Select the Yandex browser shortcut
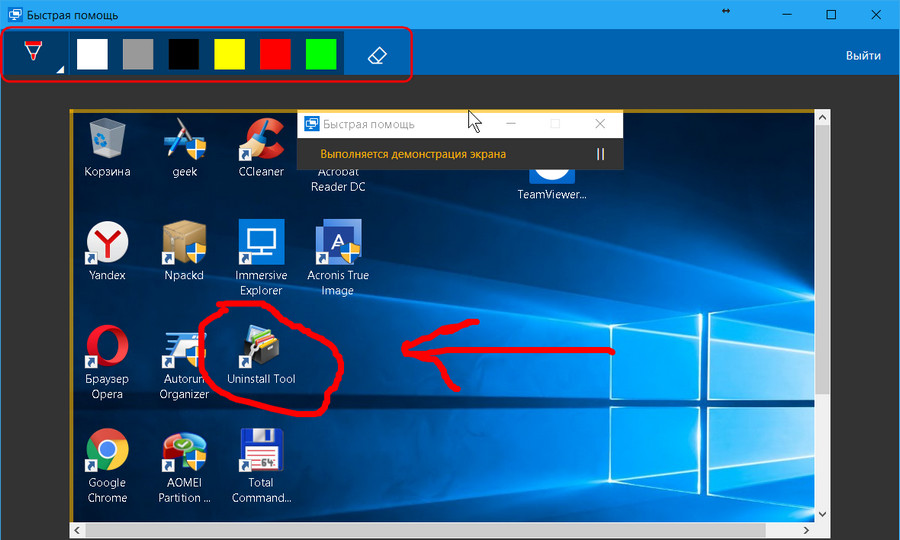 pos(107,251)
